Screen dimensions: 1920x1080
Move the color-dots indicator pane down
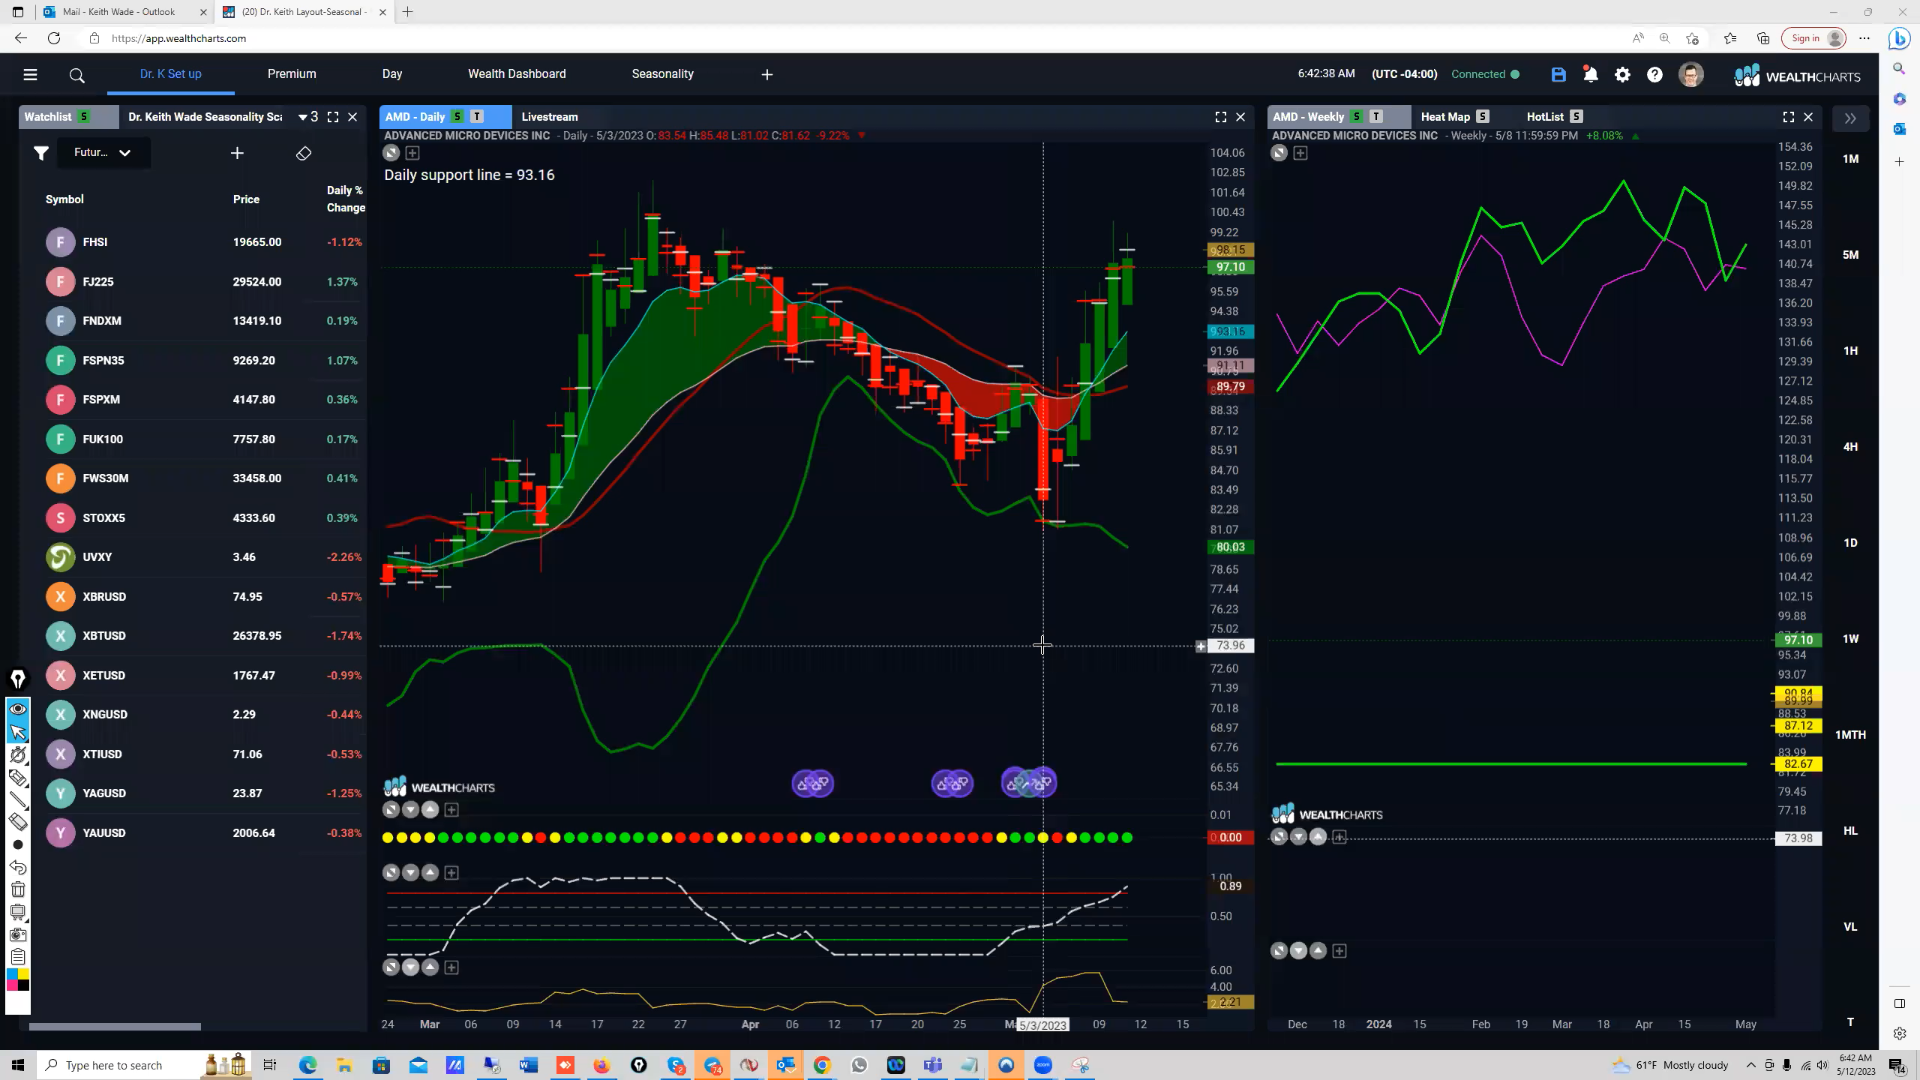click(410, 810)
